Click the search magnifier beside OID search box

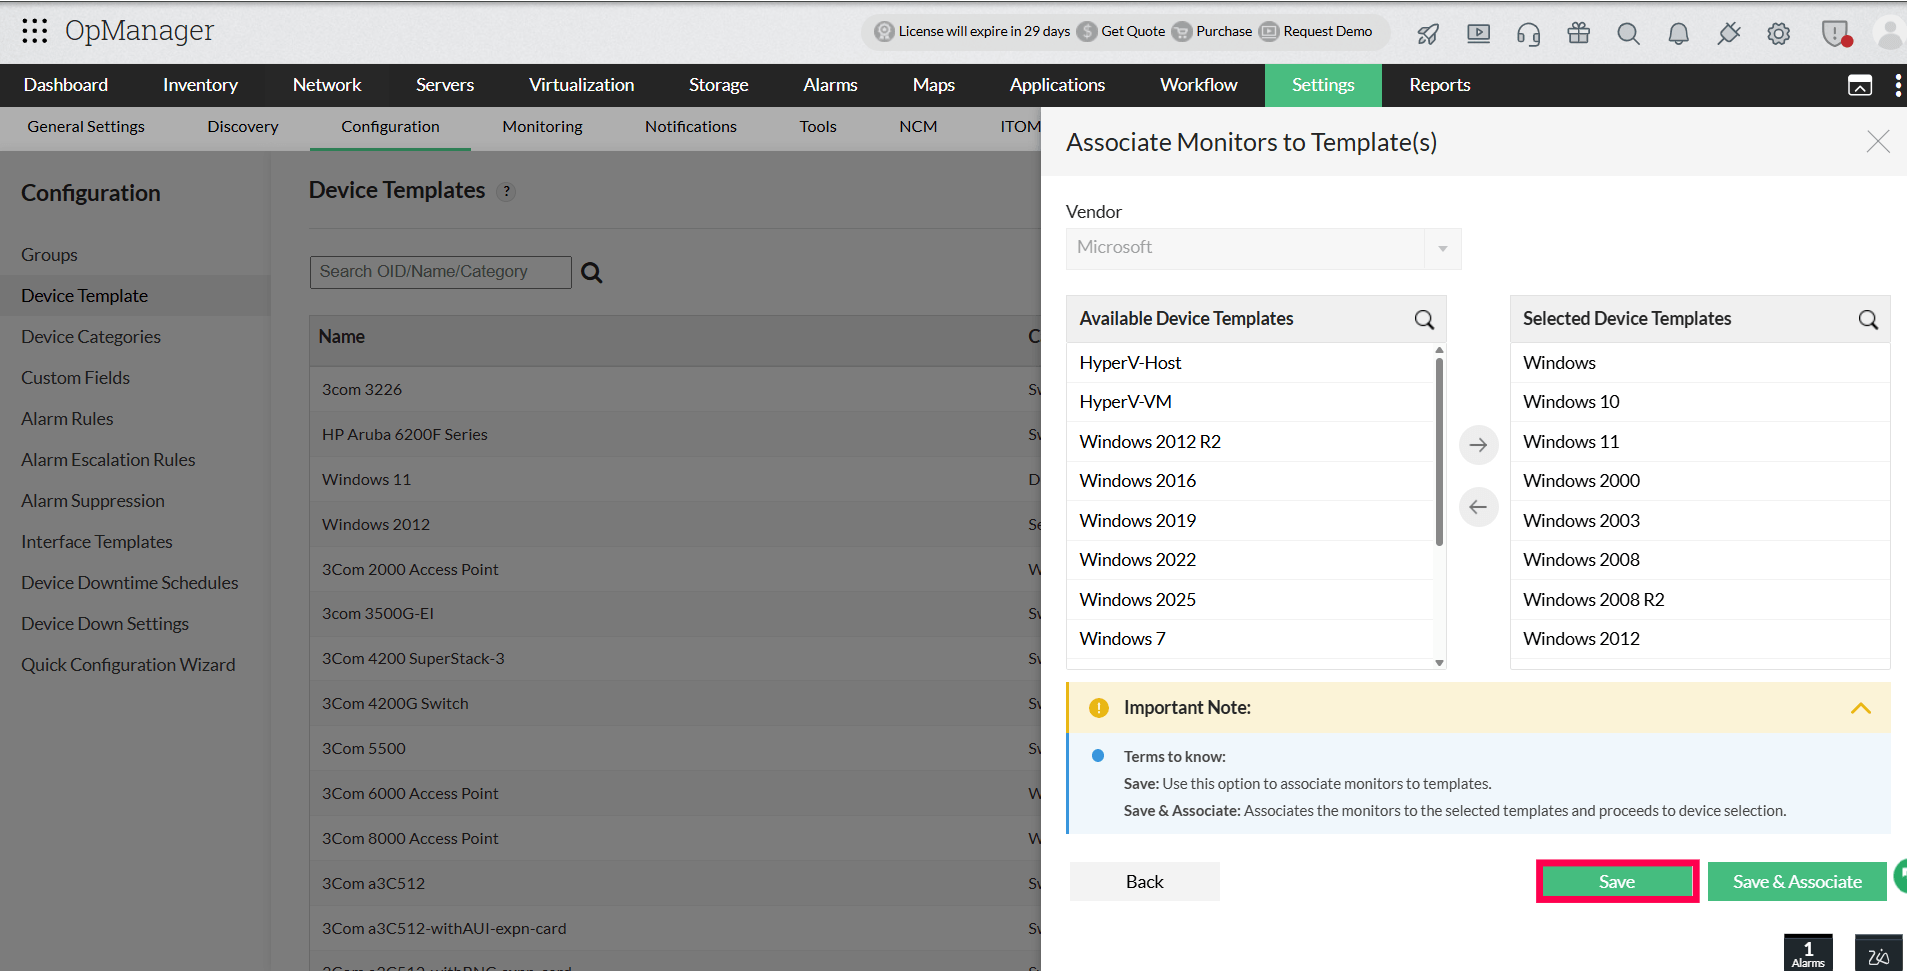[x=592, y=273]
